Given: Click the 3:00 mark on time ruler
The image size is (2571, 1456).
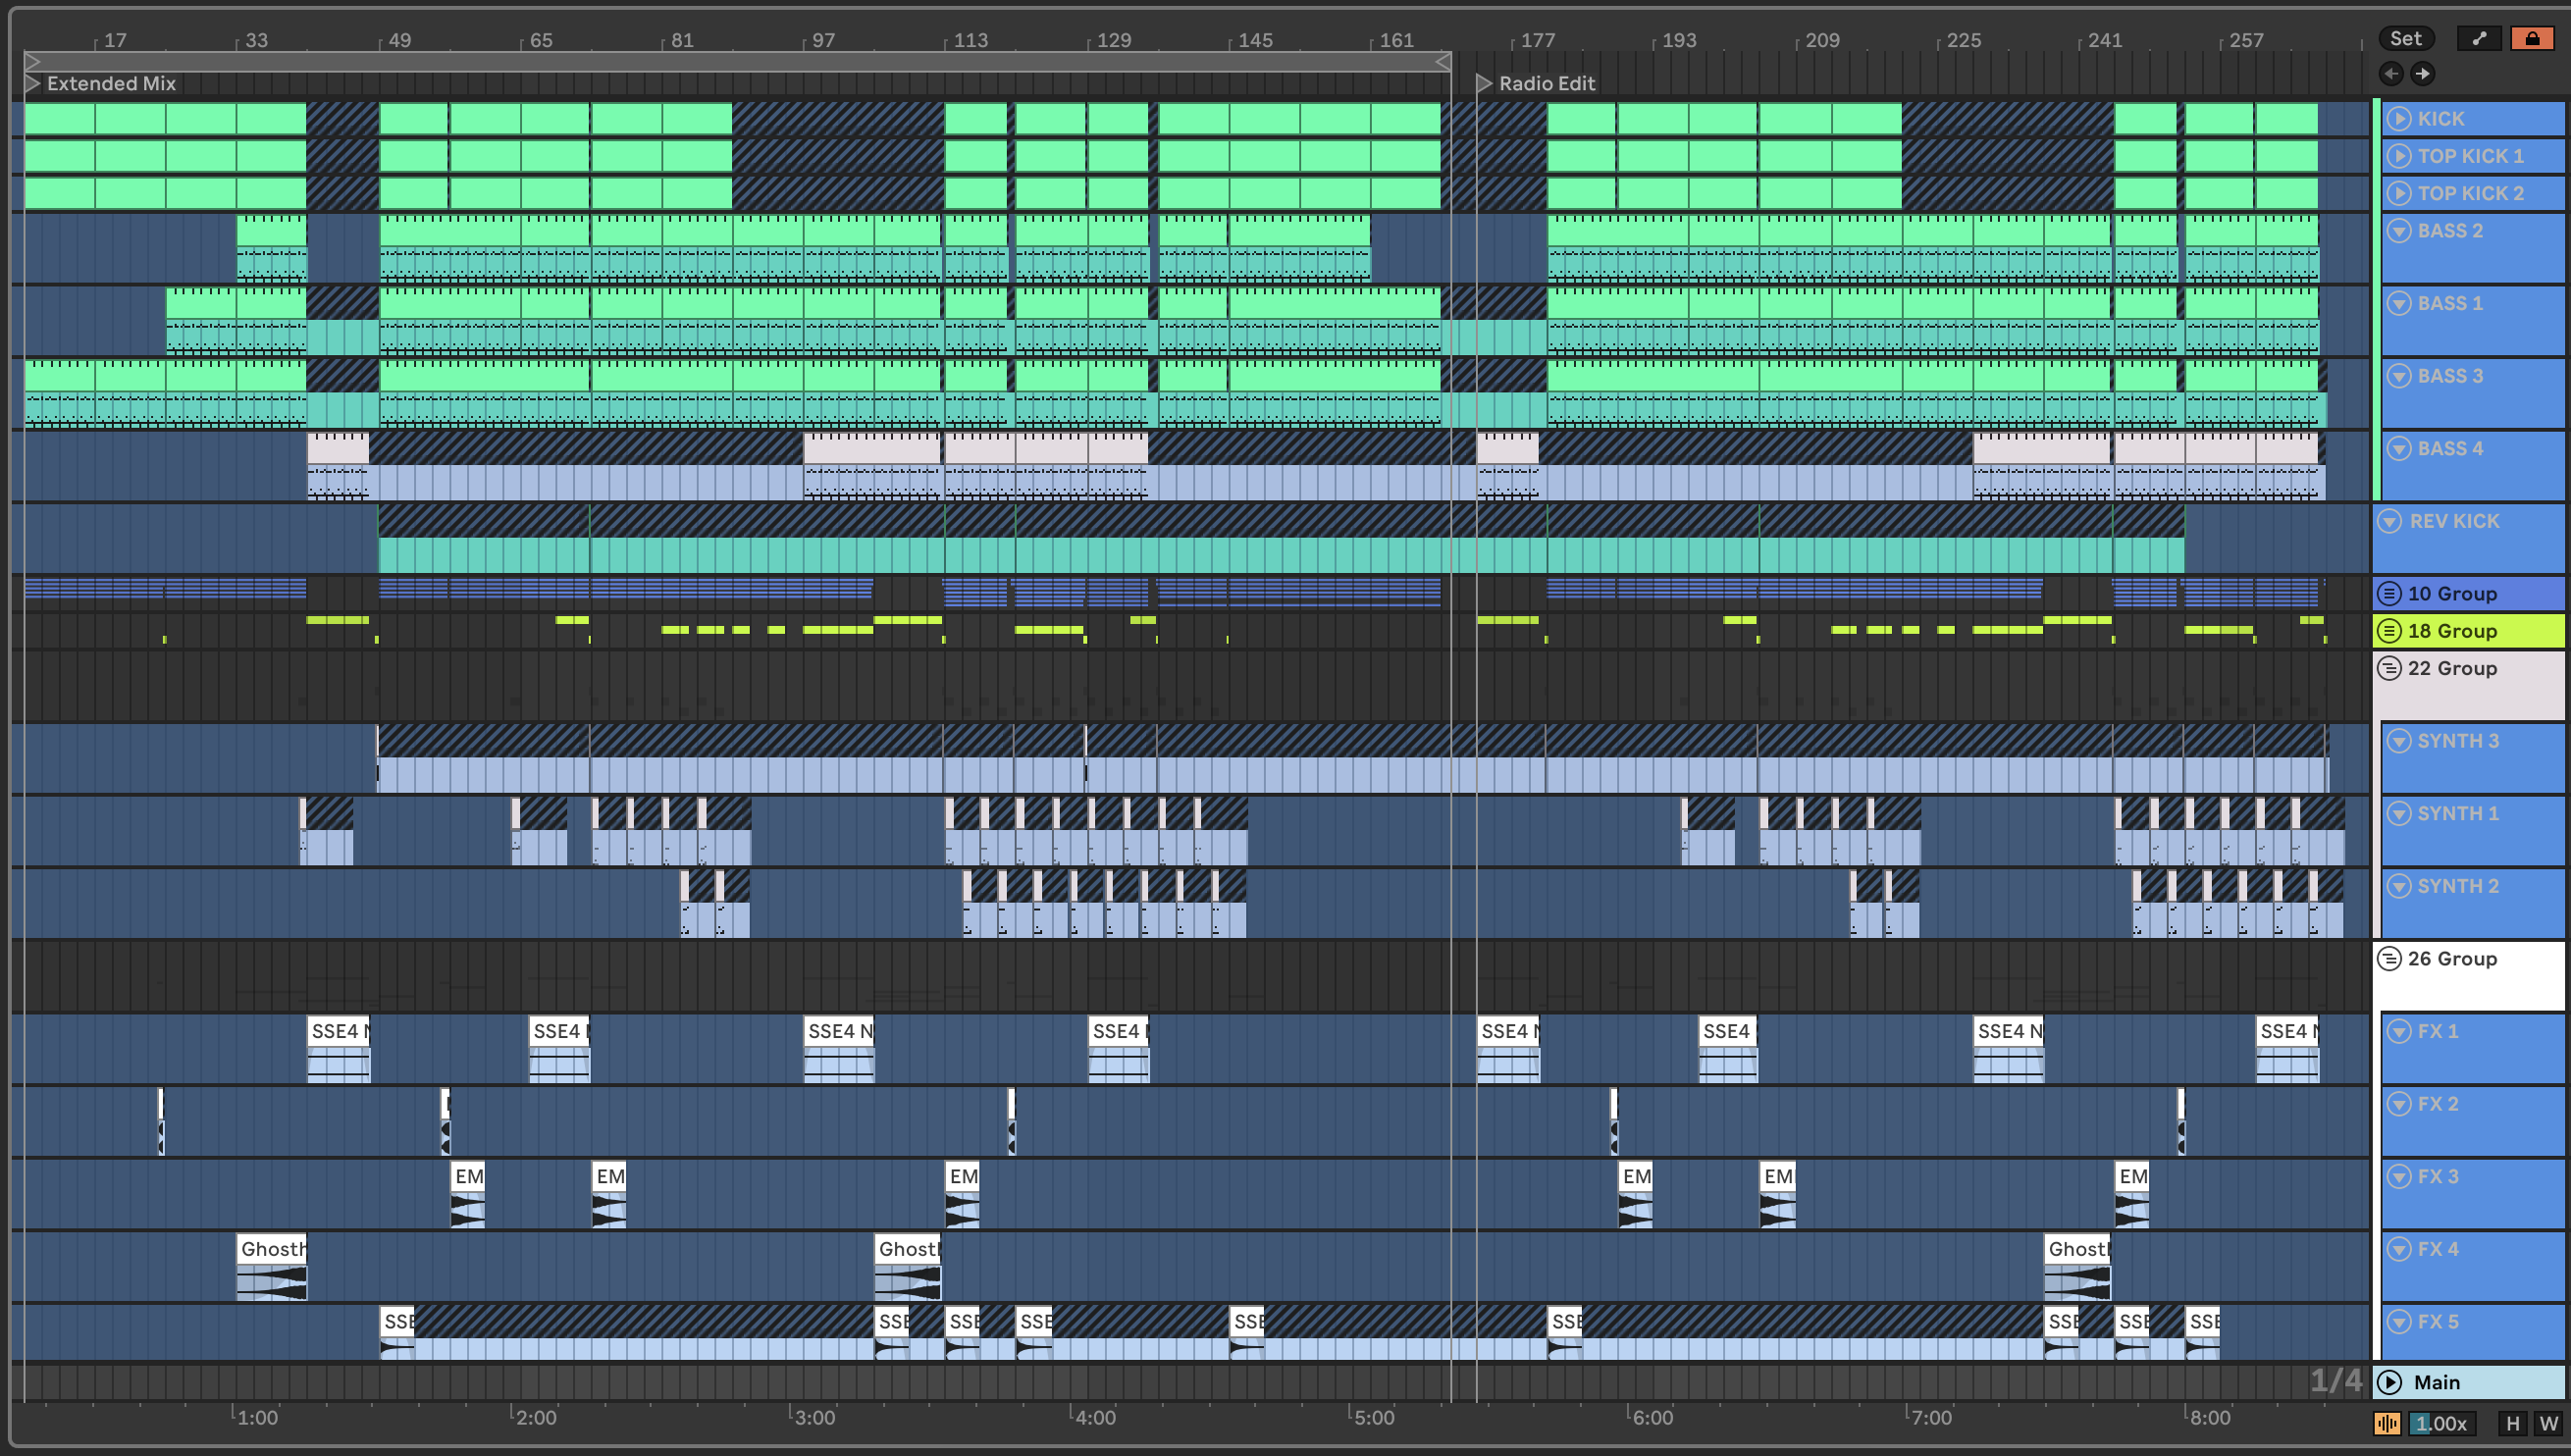Looking at the screenshot, I should click(x=814, y=1417).
